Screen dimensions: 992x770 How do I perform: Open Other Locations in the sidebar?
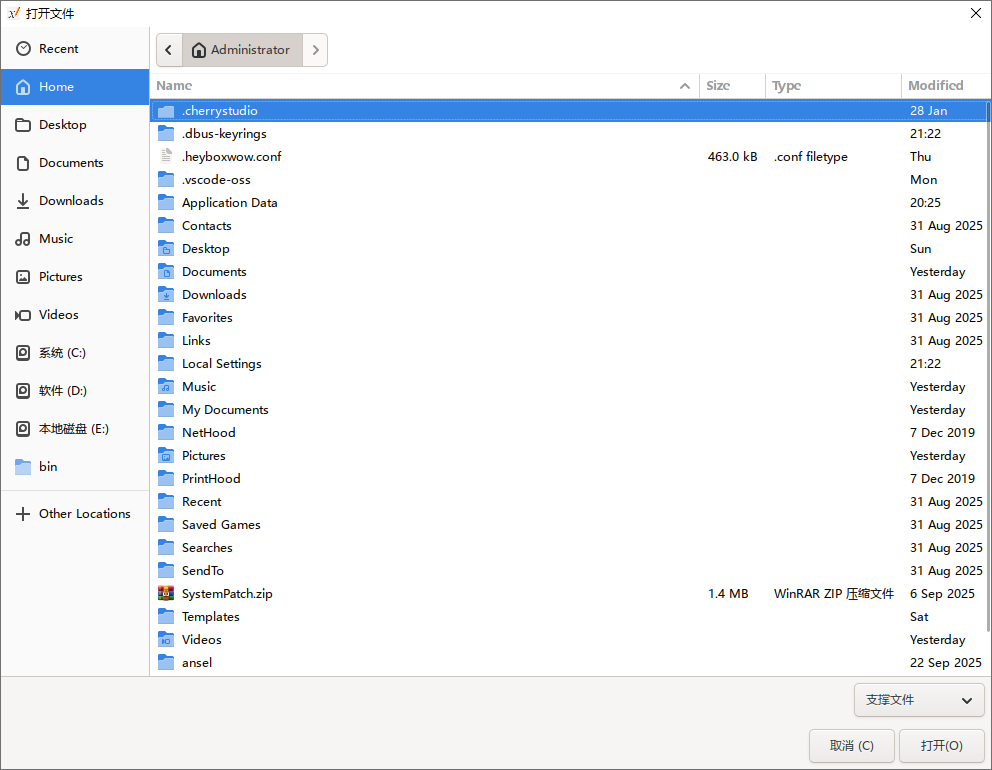(84, 514)
